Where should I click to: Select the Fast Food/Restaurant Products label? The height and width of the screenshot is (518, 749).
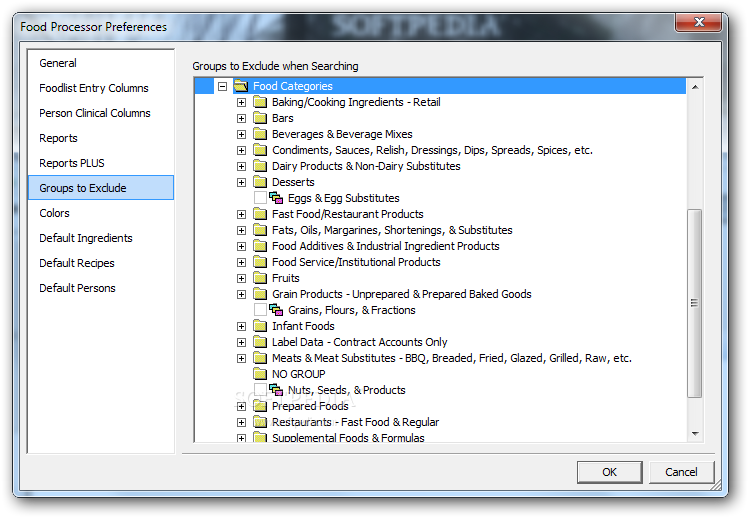coord(348,214)
